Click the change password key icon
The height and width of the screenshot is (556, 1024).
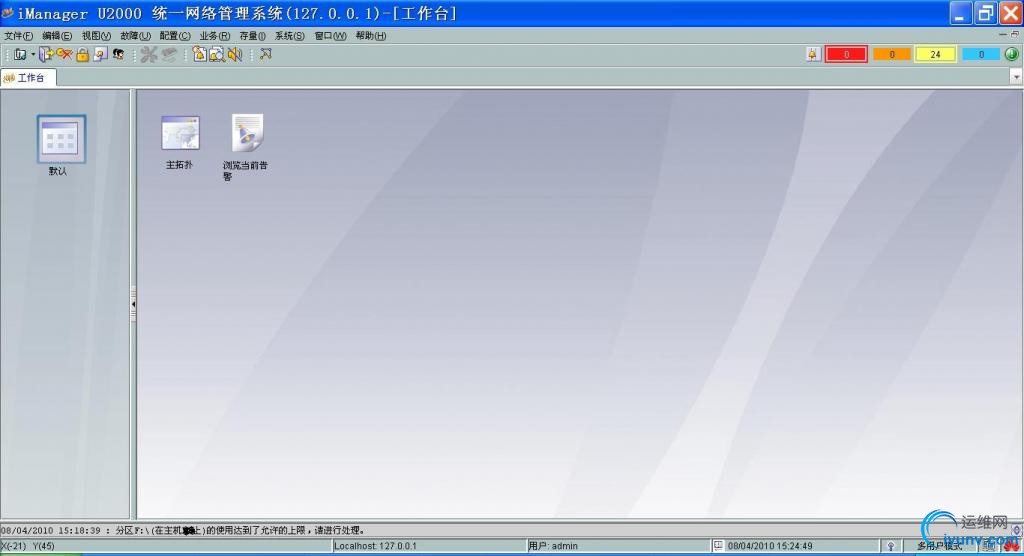click(x=64, y=55)
